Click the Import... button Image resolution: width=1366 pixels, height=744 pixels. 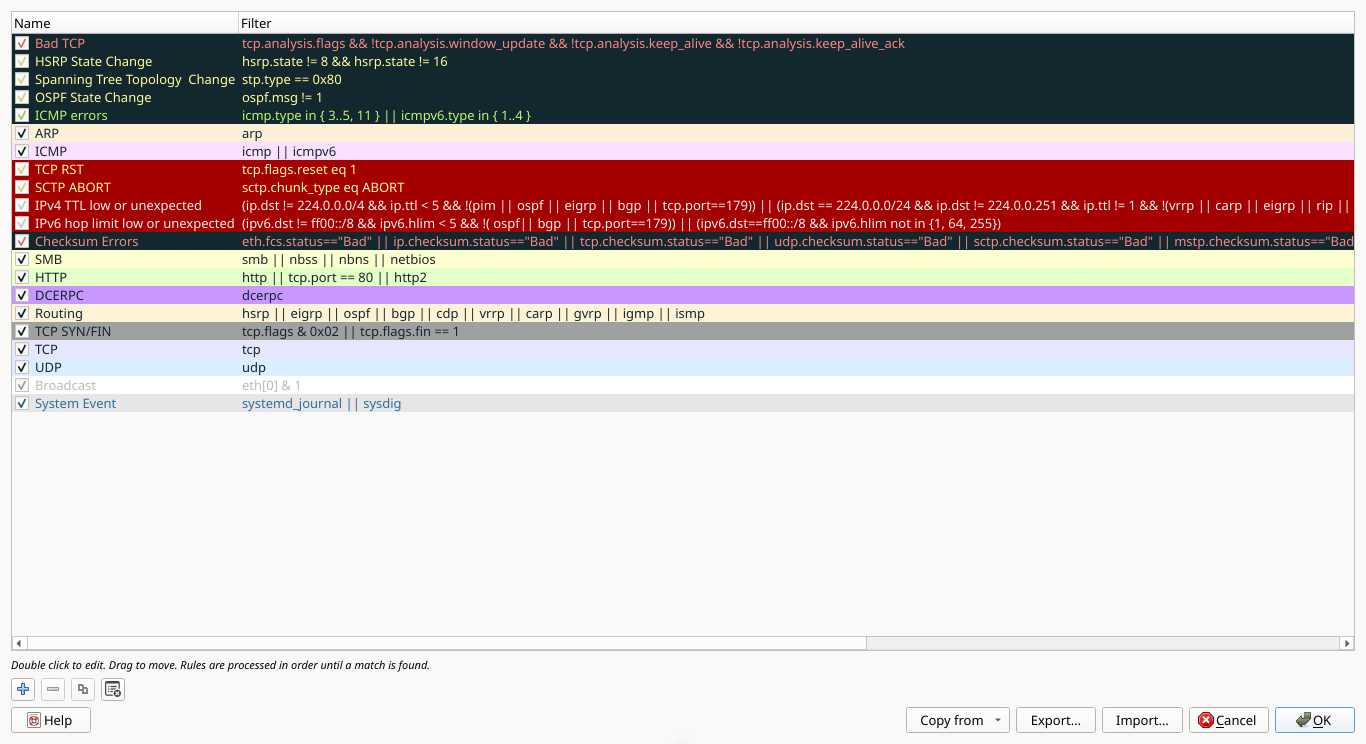tap(1141, 720)
